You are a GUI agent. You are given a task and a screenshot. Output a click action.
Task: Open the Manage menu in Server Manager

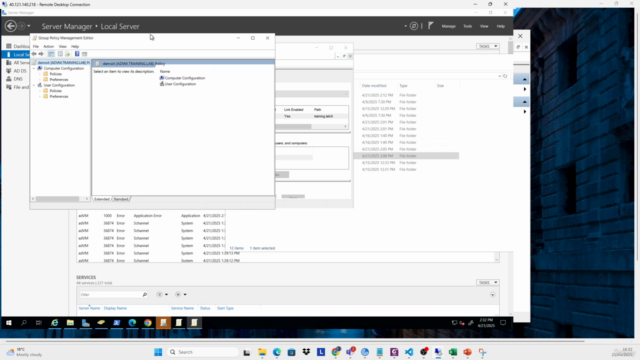(448, 26)
